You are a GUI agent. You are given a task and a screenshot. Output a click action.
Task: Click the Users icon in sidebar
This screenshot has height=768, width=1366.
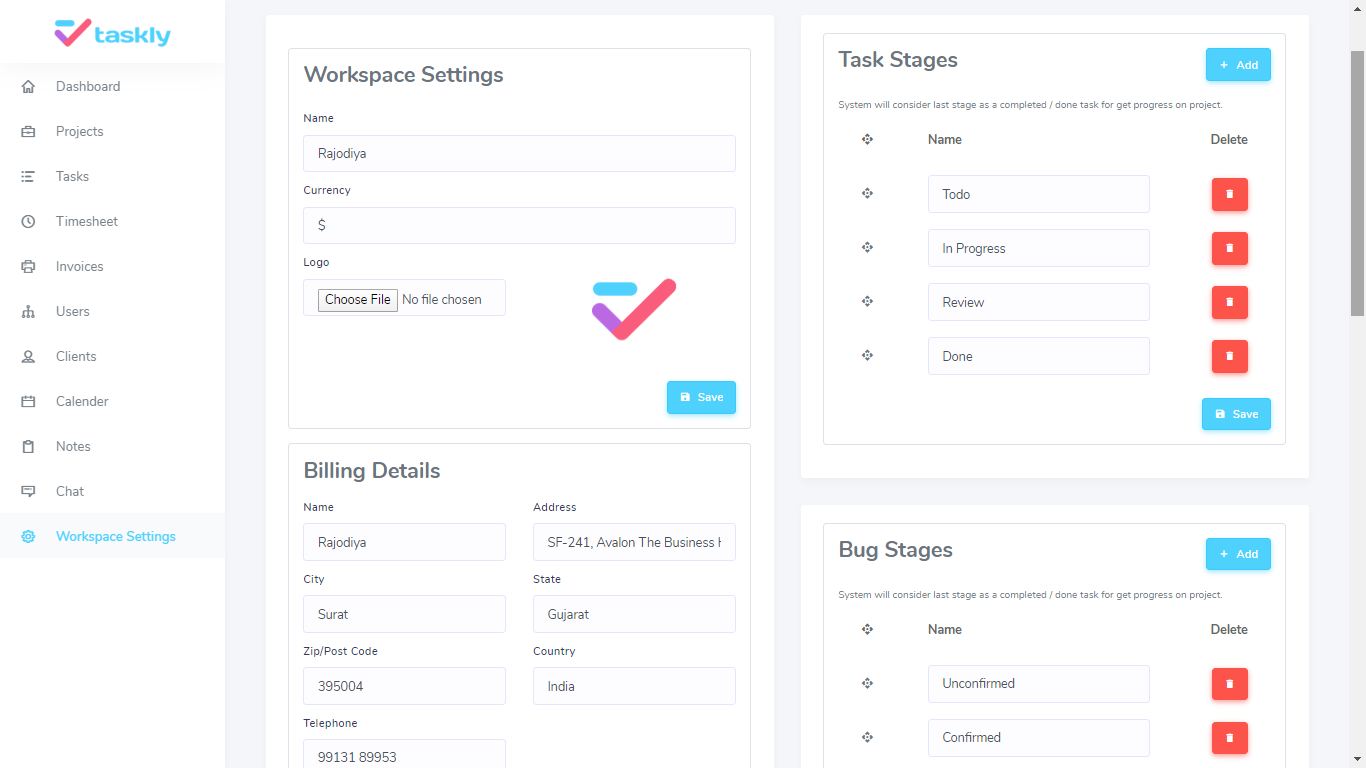pyautogui.click(x=28, y=311)
